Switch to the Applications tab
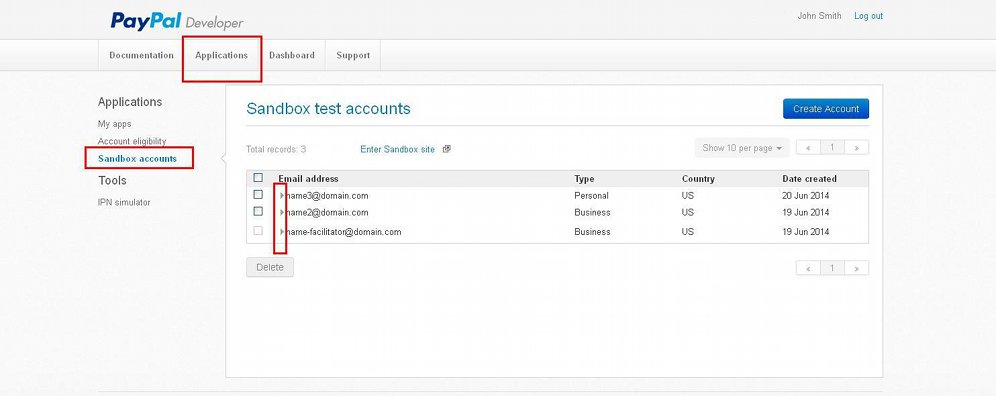The height and width of the screenshot is (396, 996). [x=222, y=55]
